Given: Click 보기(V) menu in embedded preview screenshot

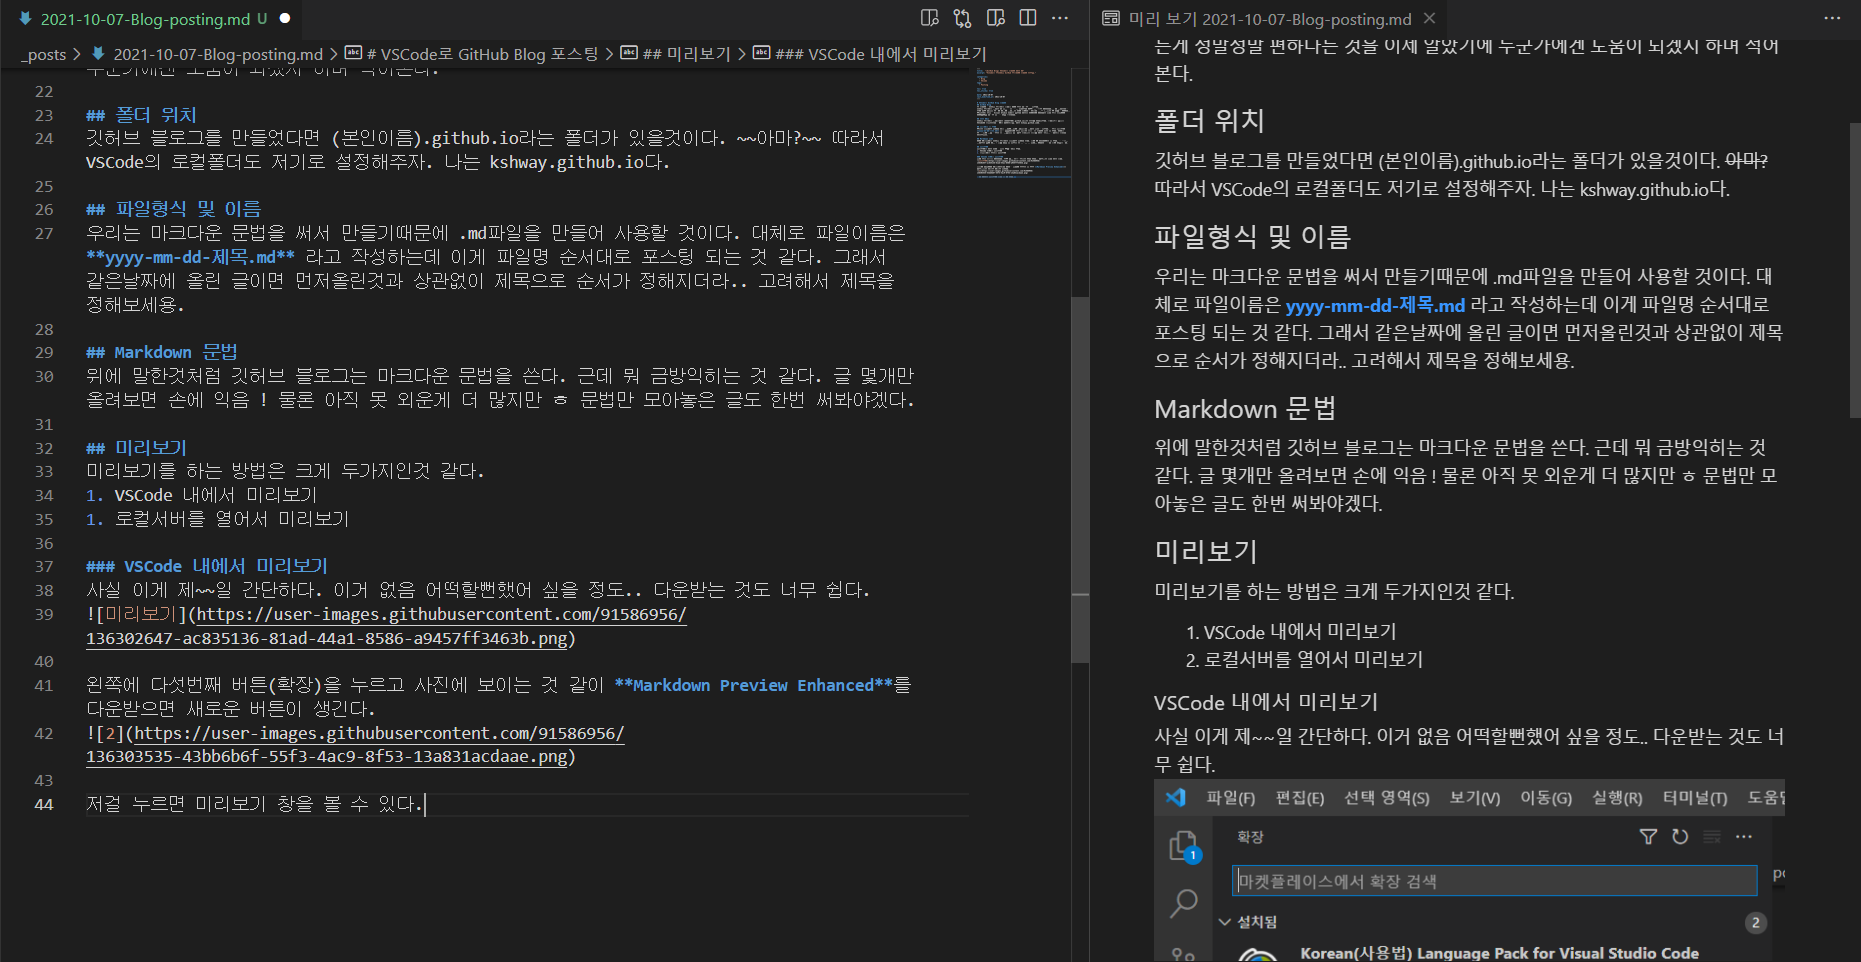Looking at the screenshot, I should pos(1475,798).
